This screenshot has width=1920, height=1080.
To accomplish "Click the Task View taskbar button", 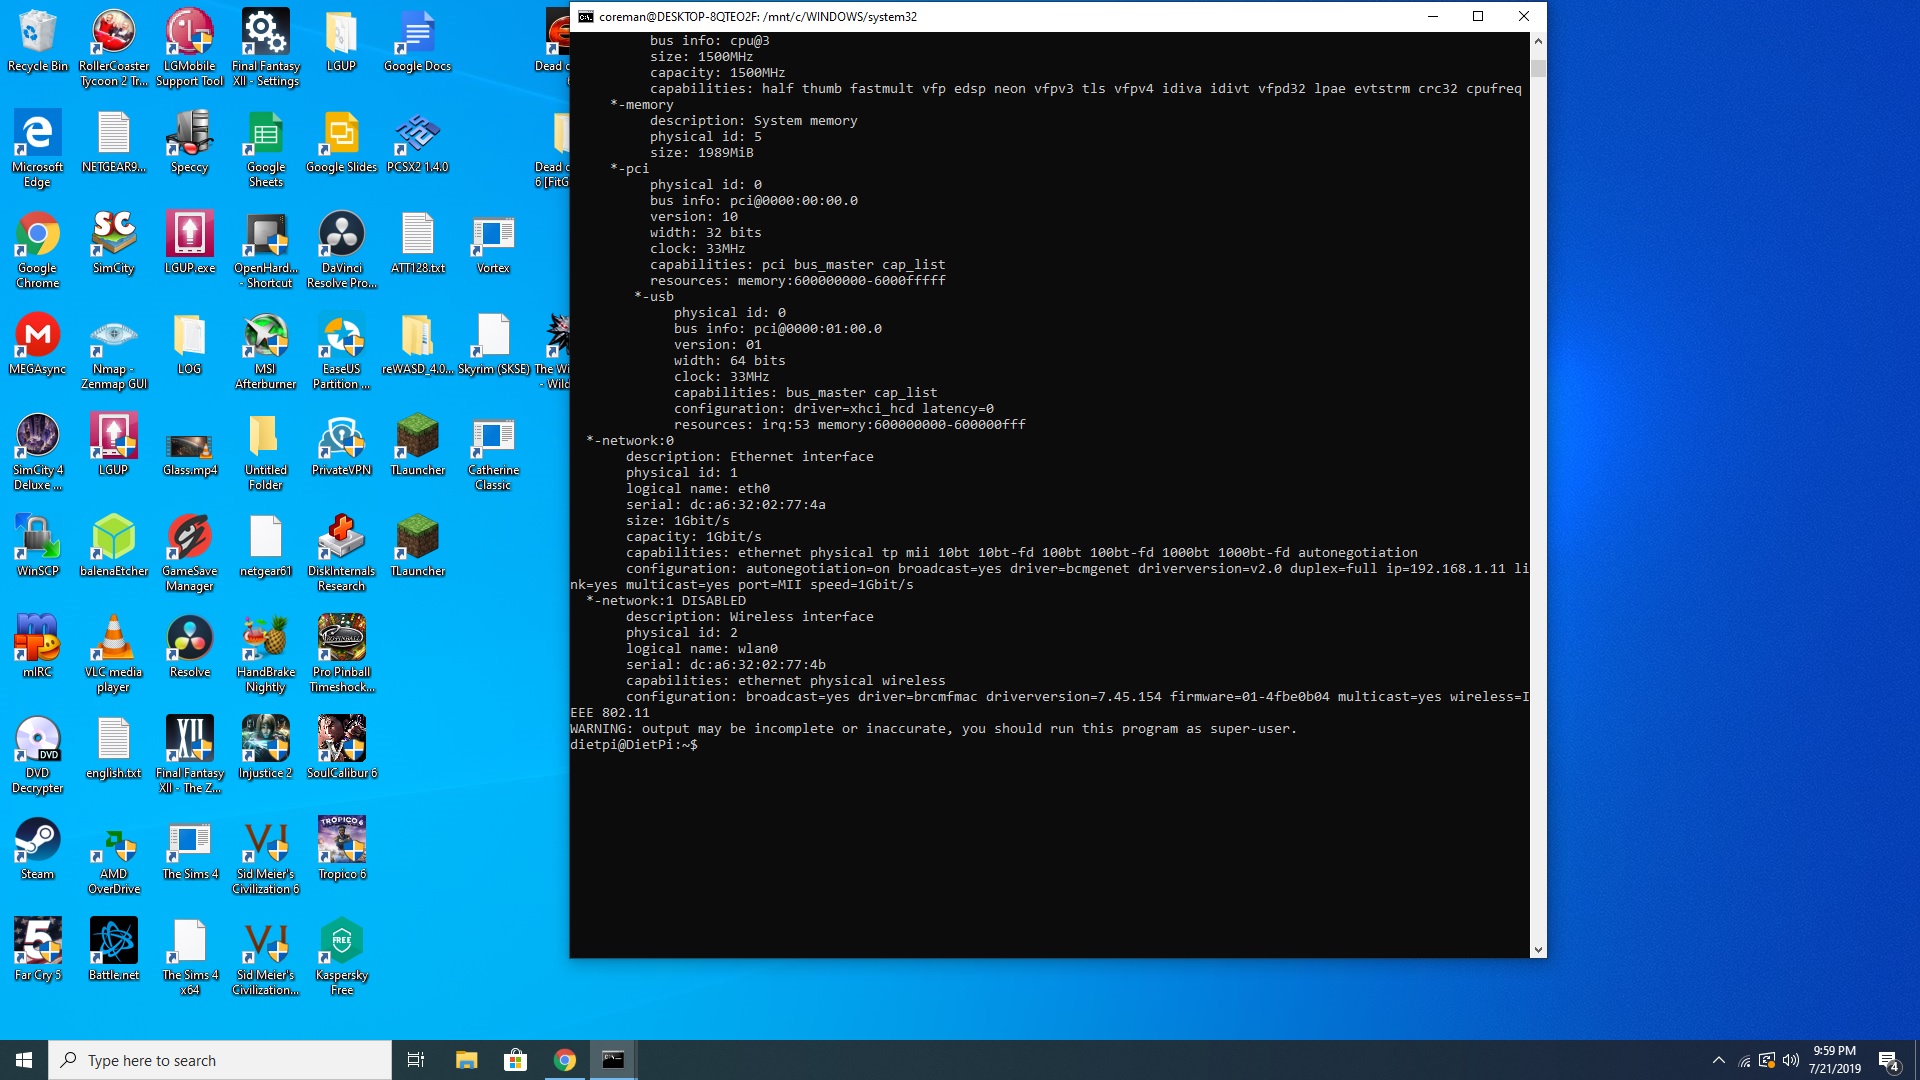I will click(x=416, y=1060).
